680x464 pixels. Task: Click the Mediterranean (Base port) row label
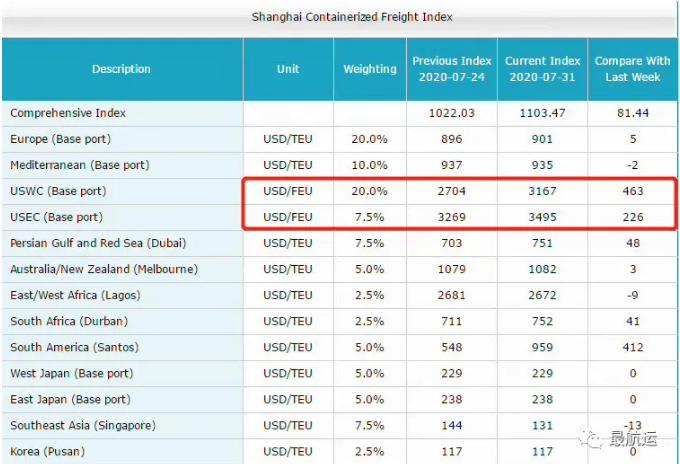[79, 165]
